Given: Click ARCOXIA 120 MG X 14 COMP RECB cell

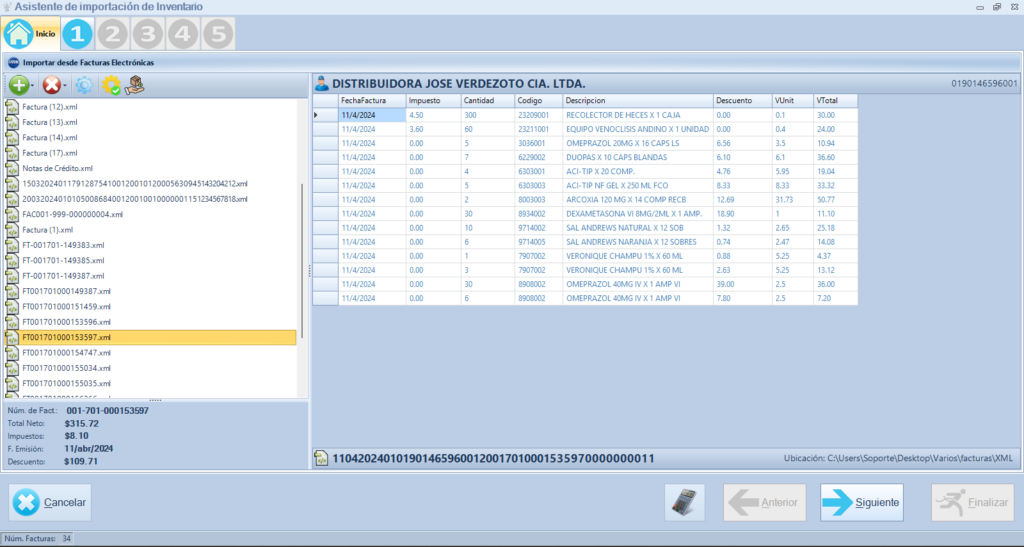Looking at the screenshot, I should tap(637, 200).
